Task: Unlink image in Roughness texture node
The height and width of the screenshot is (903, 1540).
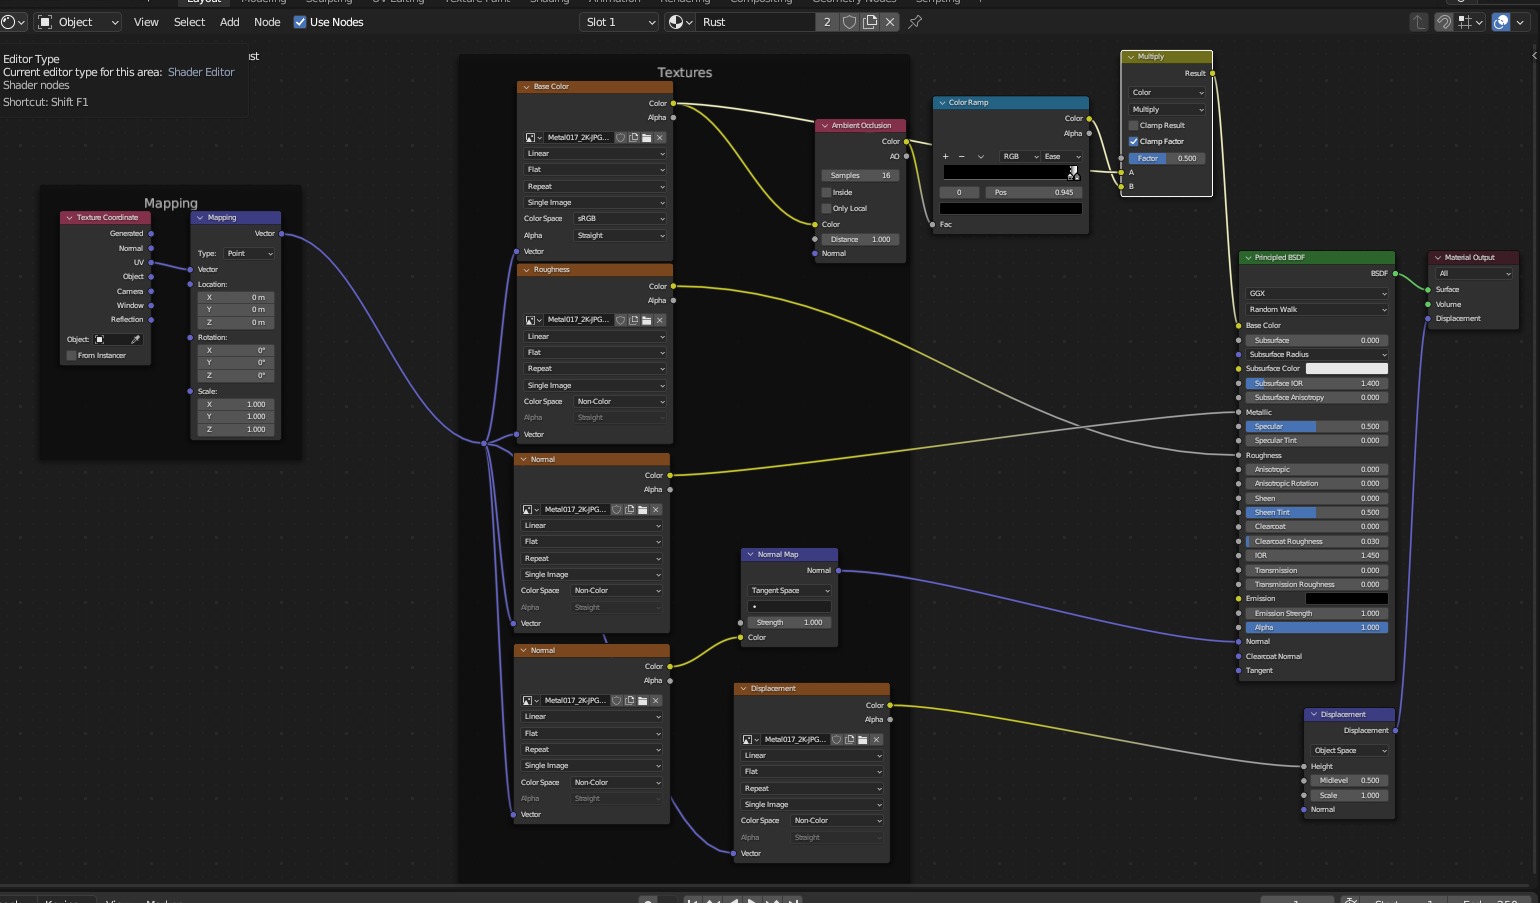Action: pos(659,320)
